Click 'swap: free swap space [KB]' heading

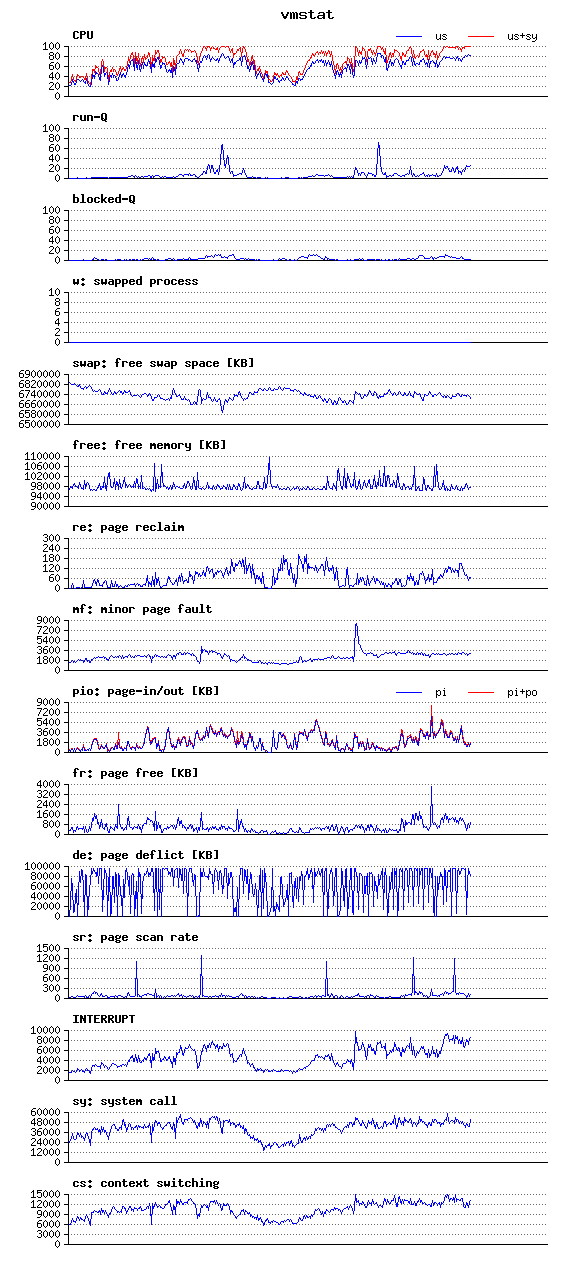point(163,363)
